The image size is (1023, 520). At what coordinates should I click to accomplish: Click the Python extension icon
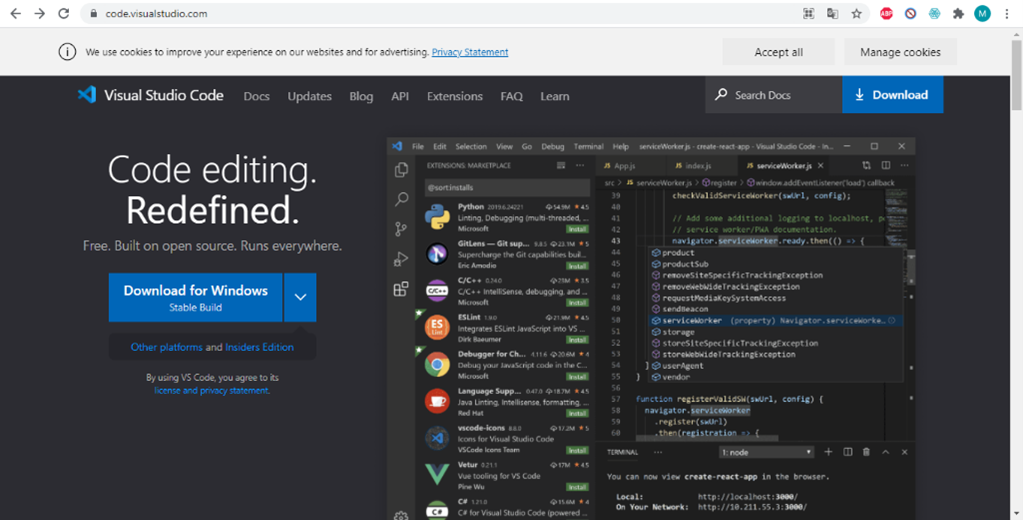pyautogui.click(x=437, y=217)
